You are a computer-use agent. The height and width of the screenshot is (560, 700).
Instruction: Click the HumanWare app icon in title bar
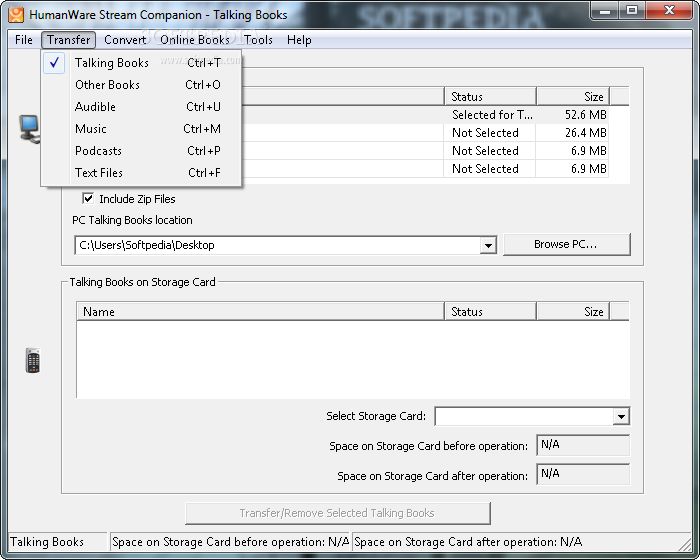tap(16, 14)
